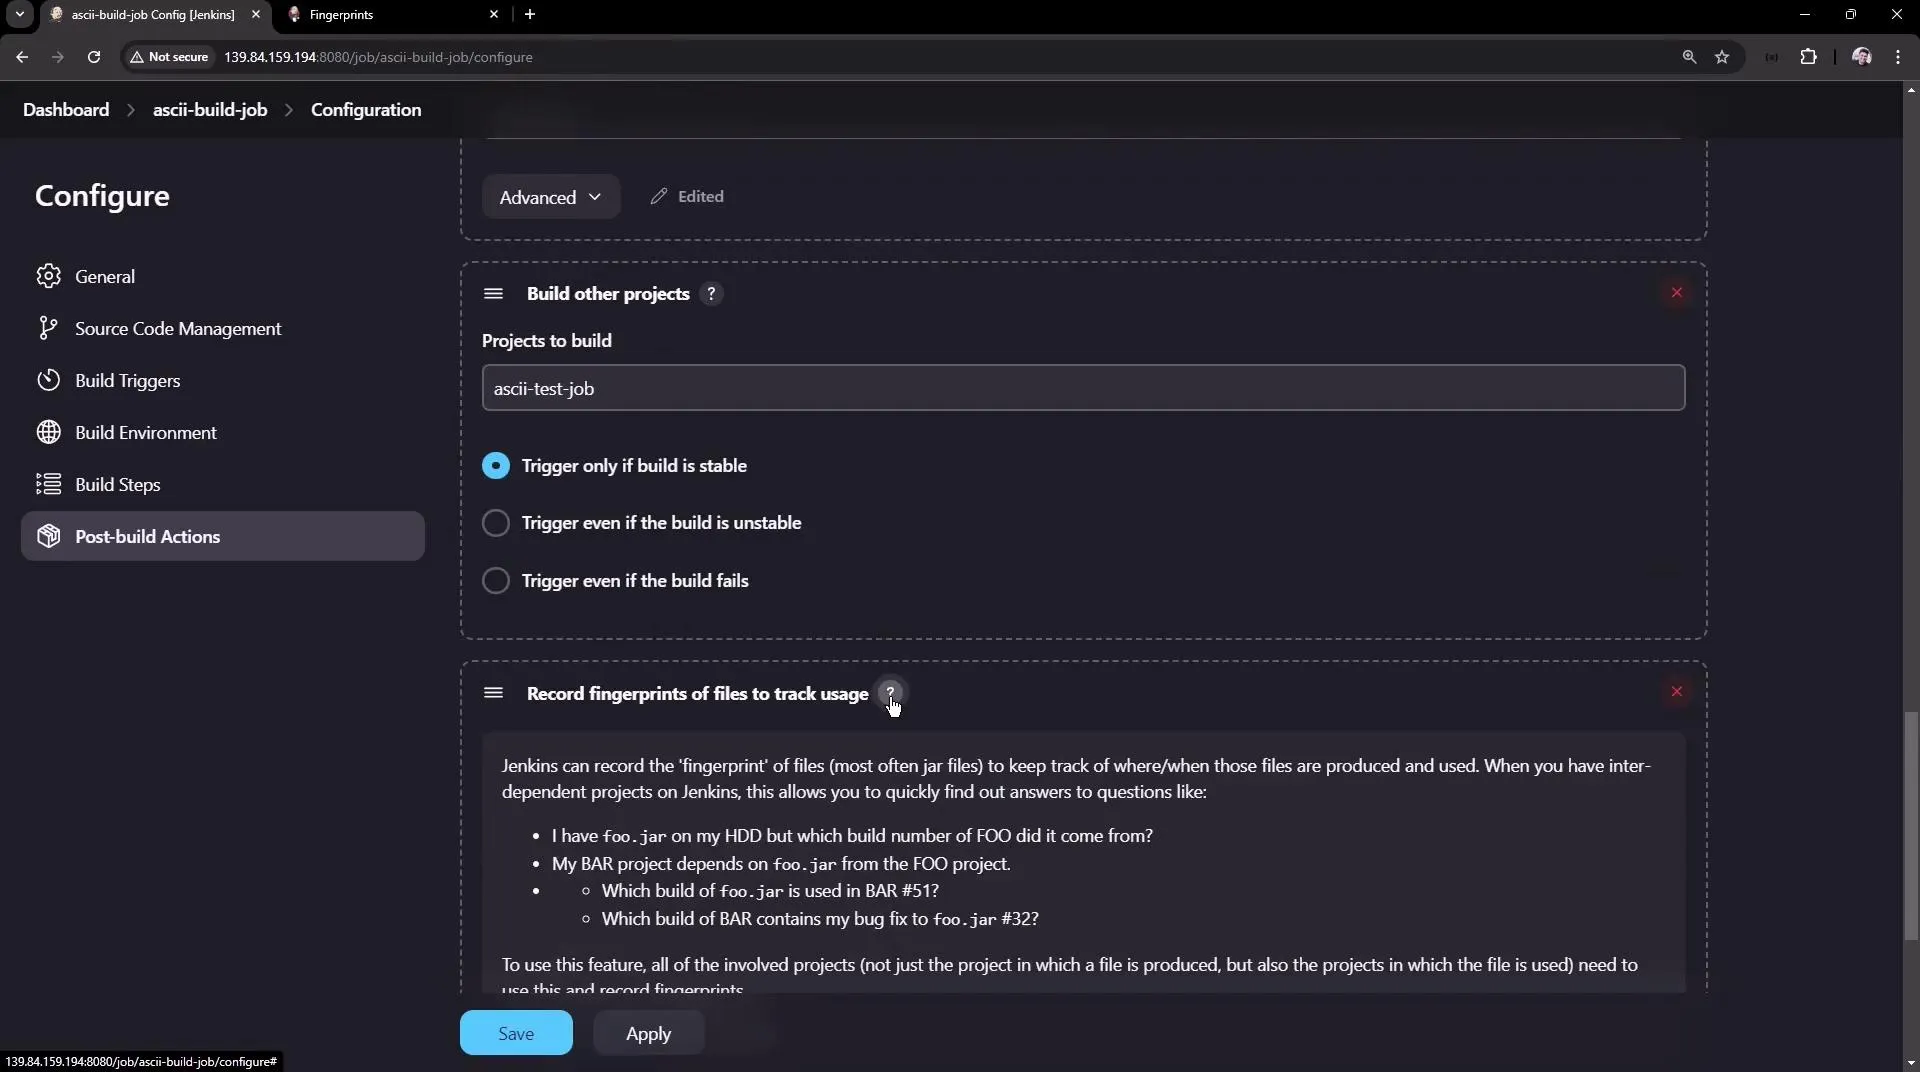Select Trigger even if the build is unstable
This screenshot has width=1920, height=1072.
click(x=496, y=523)
